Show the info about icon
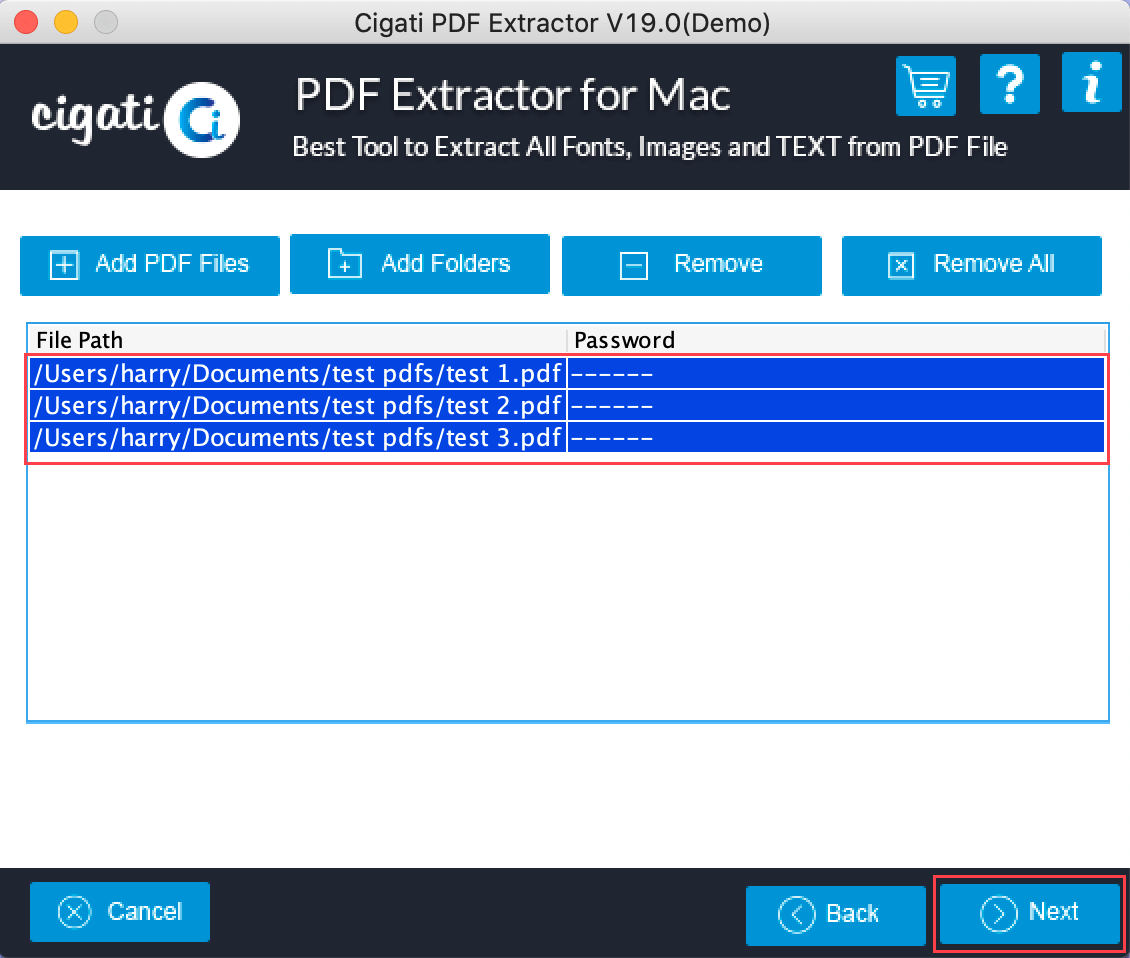 (x=1091, y=83)
